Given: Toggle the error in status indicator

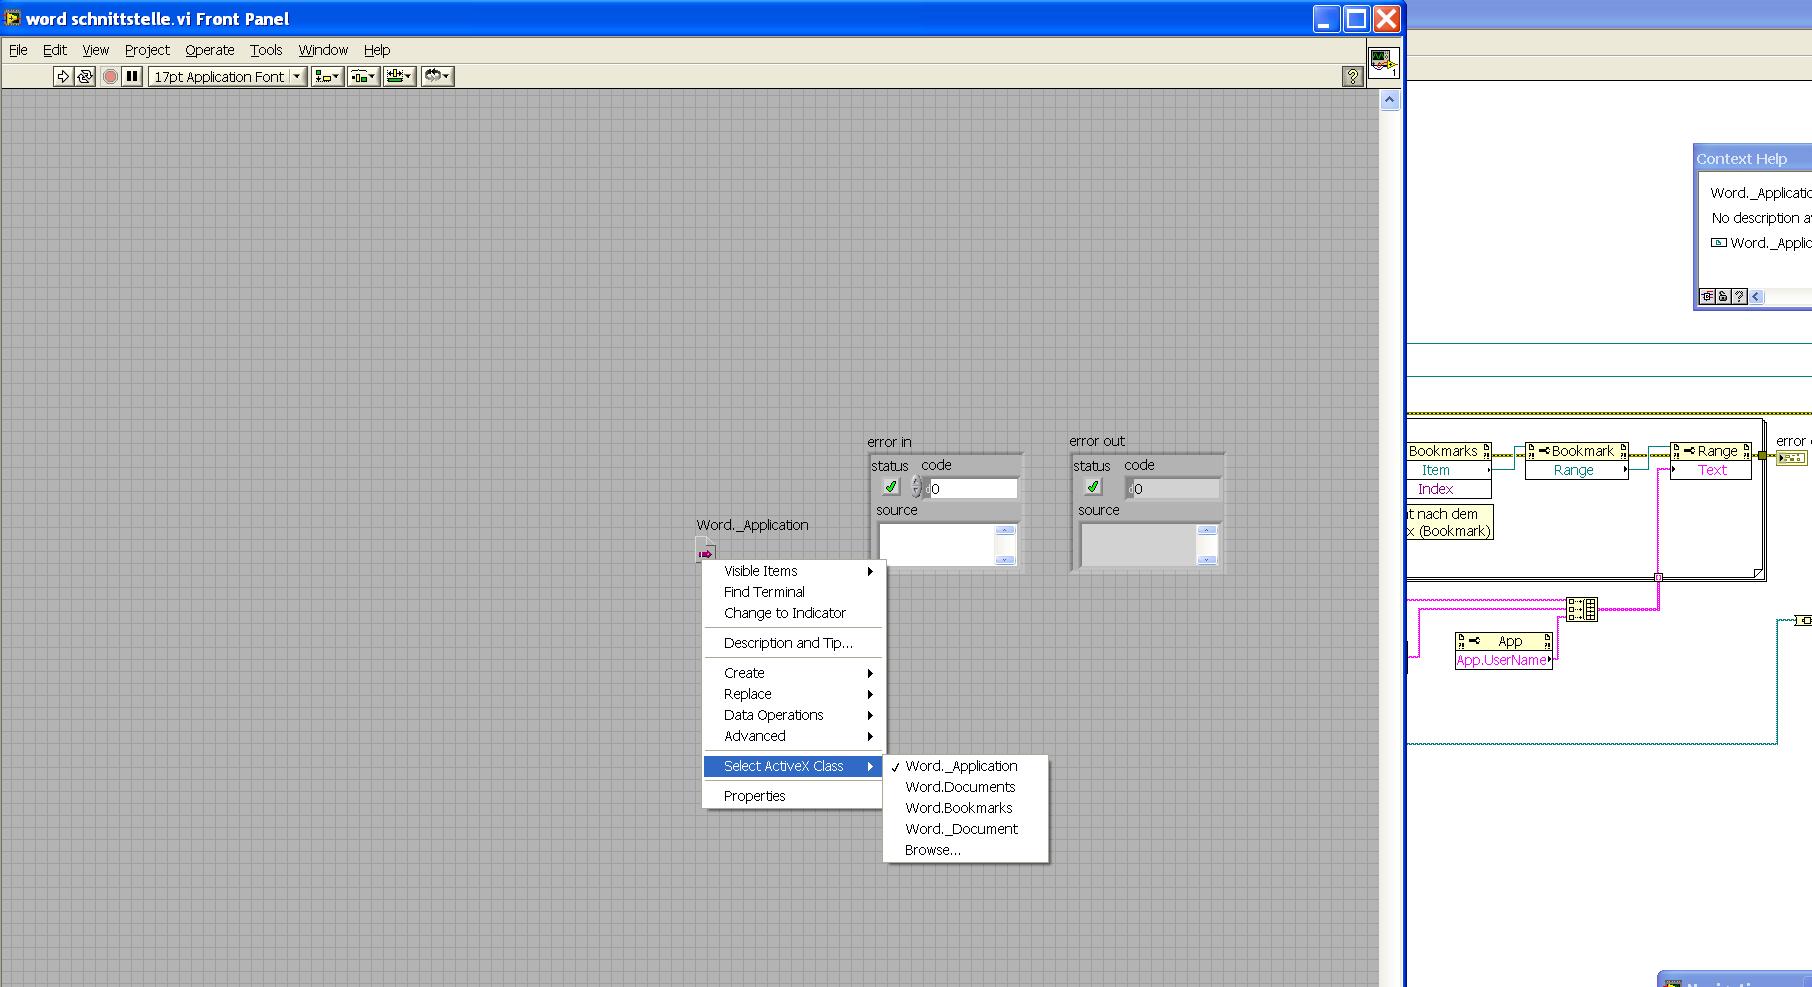Looking at the screenshot, I should (890, 487).
